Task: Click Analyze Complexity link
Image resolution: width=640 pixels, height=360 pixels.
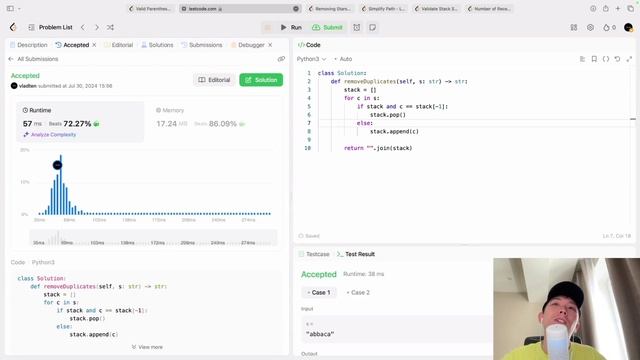Action: (x=50, y=135)
